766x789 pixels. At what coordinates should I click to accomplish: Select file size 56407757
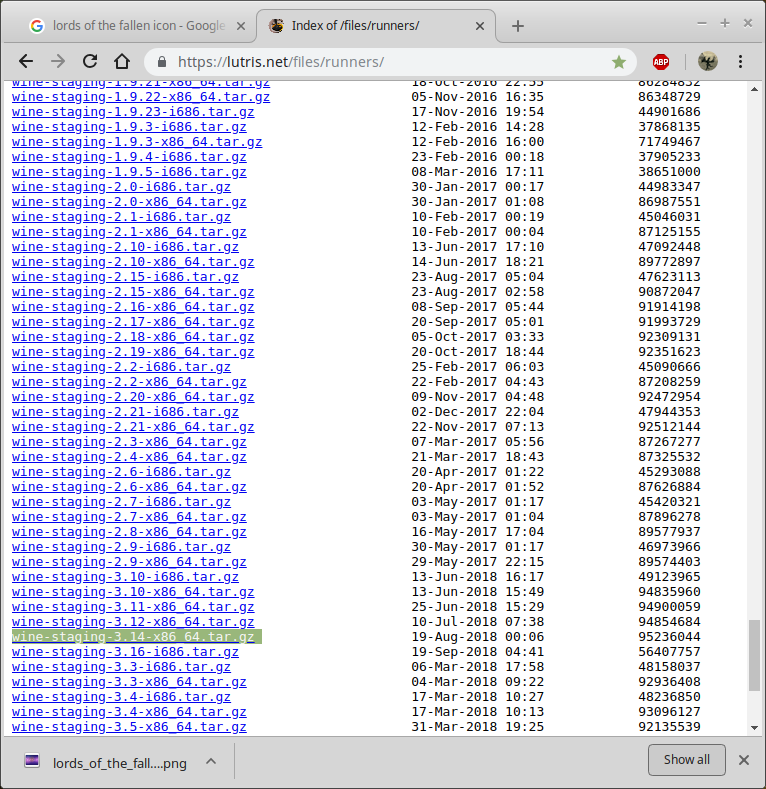tap(669, 652)
